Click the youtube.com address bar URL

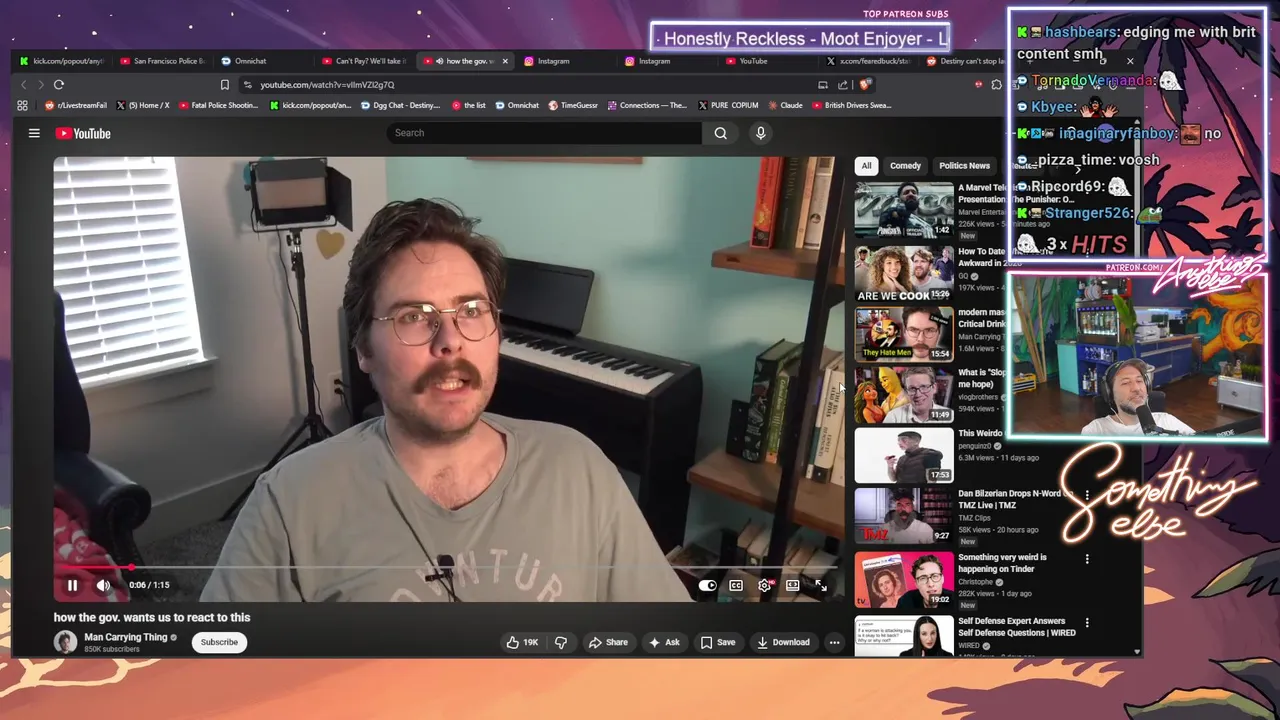[327, 85]
